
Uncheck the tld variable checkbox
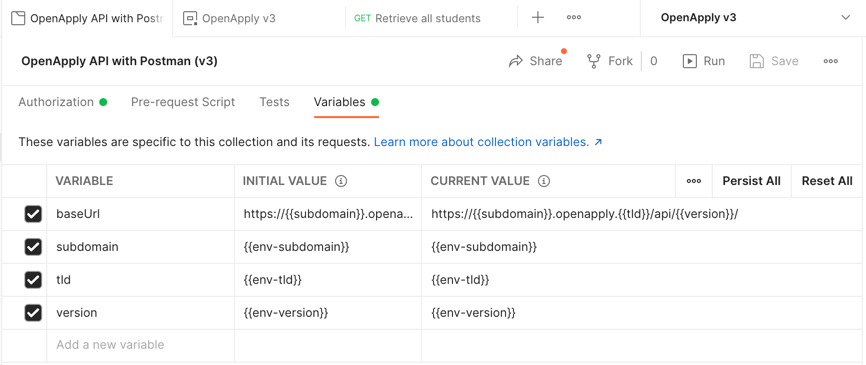(x=33, y=280)
